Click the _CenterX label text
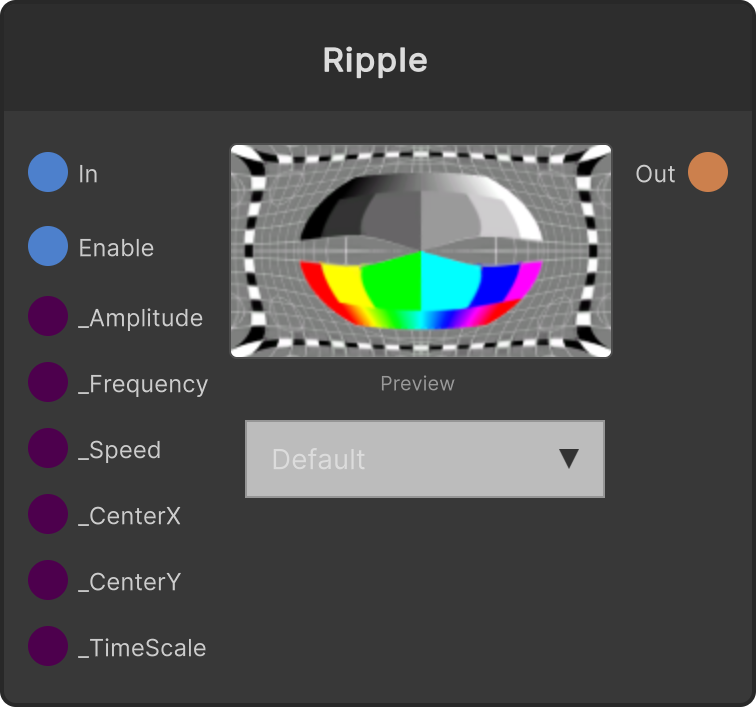 point(129,516)
